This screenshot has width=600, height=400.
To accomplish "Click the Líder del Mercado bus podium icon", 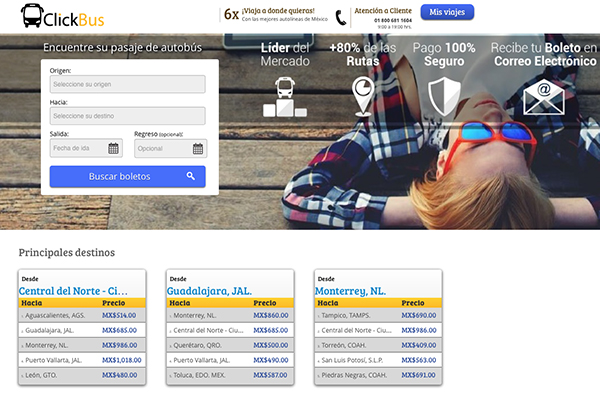I will point(285,97).
